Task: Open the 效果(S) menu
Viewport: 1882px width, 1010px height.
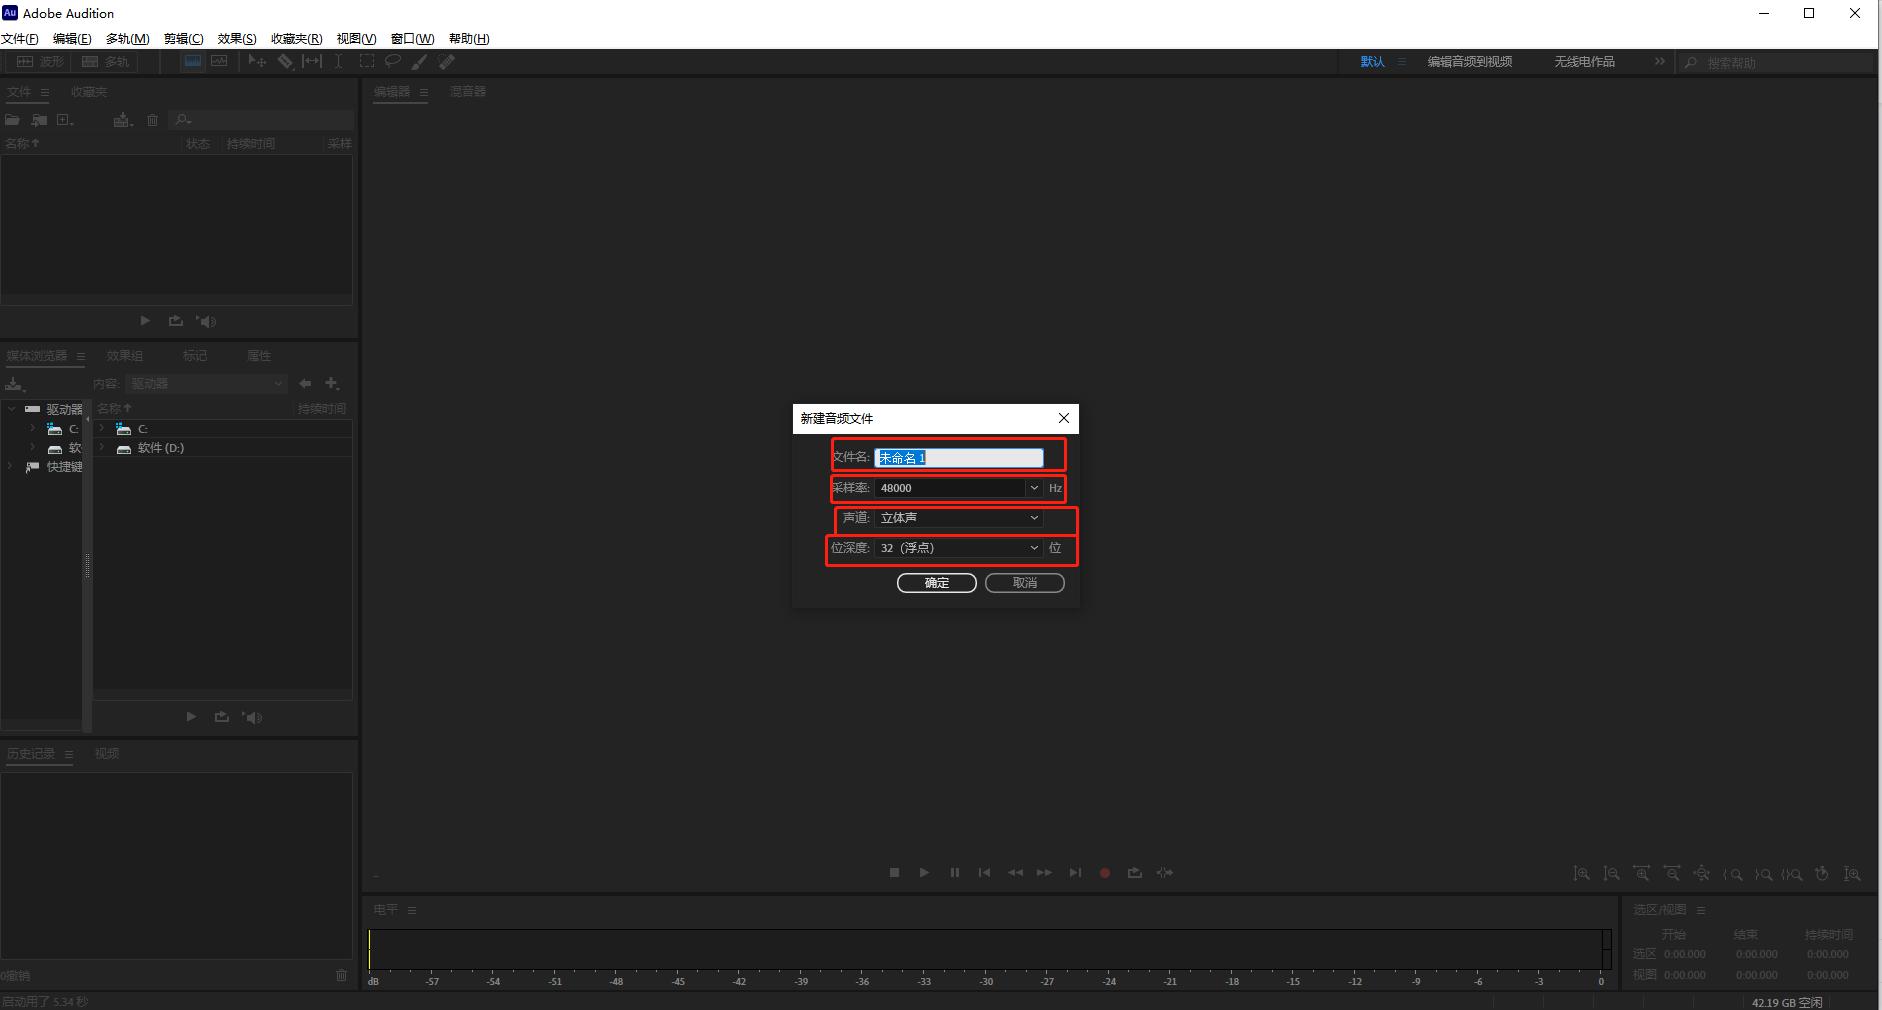Action: [237, 39]
